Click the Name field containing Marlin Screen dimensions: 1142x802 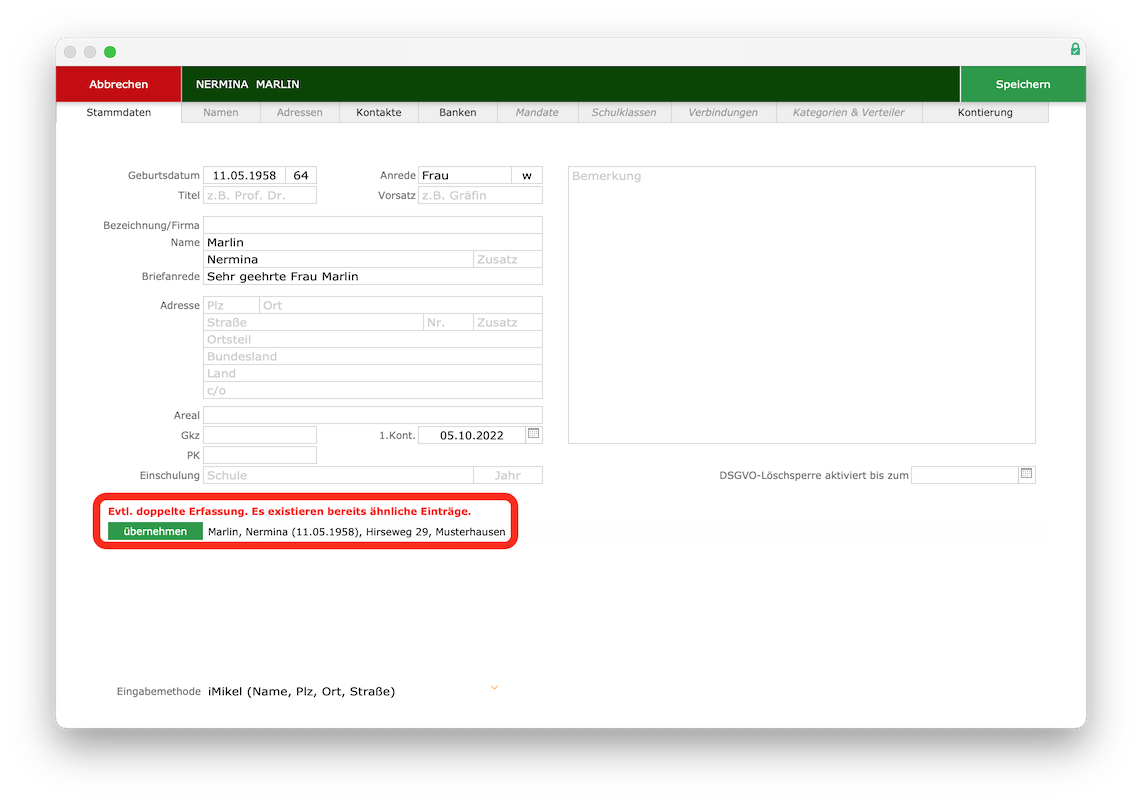373,242
